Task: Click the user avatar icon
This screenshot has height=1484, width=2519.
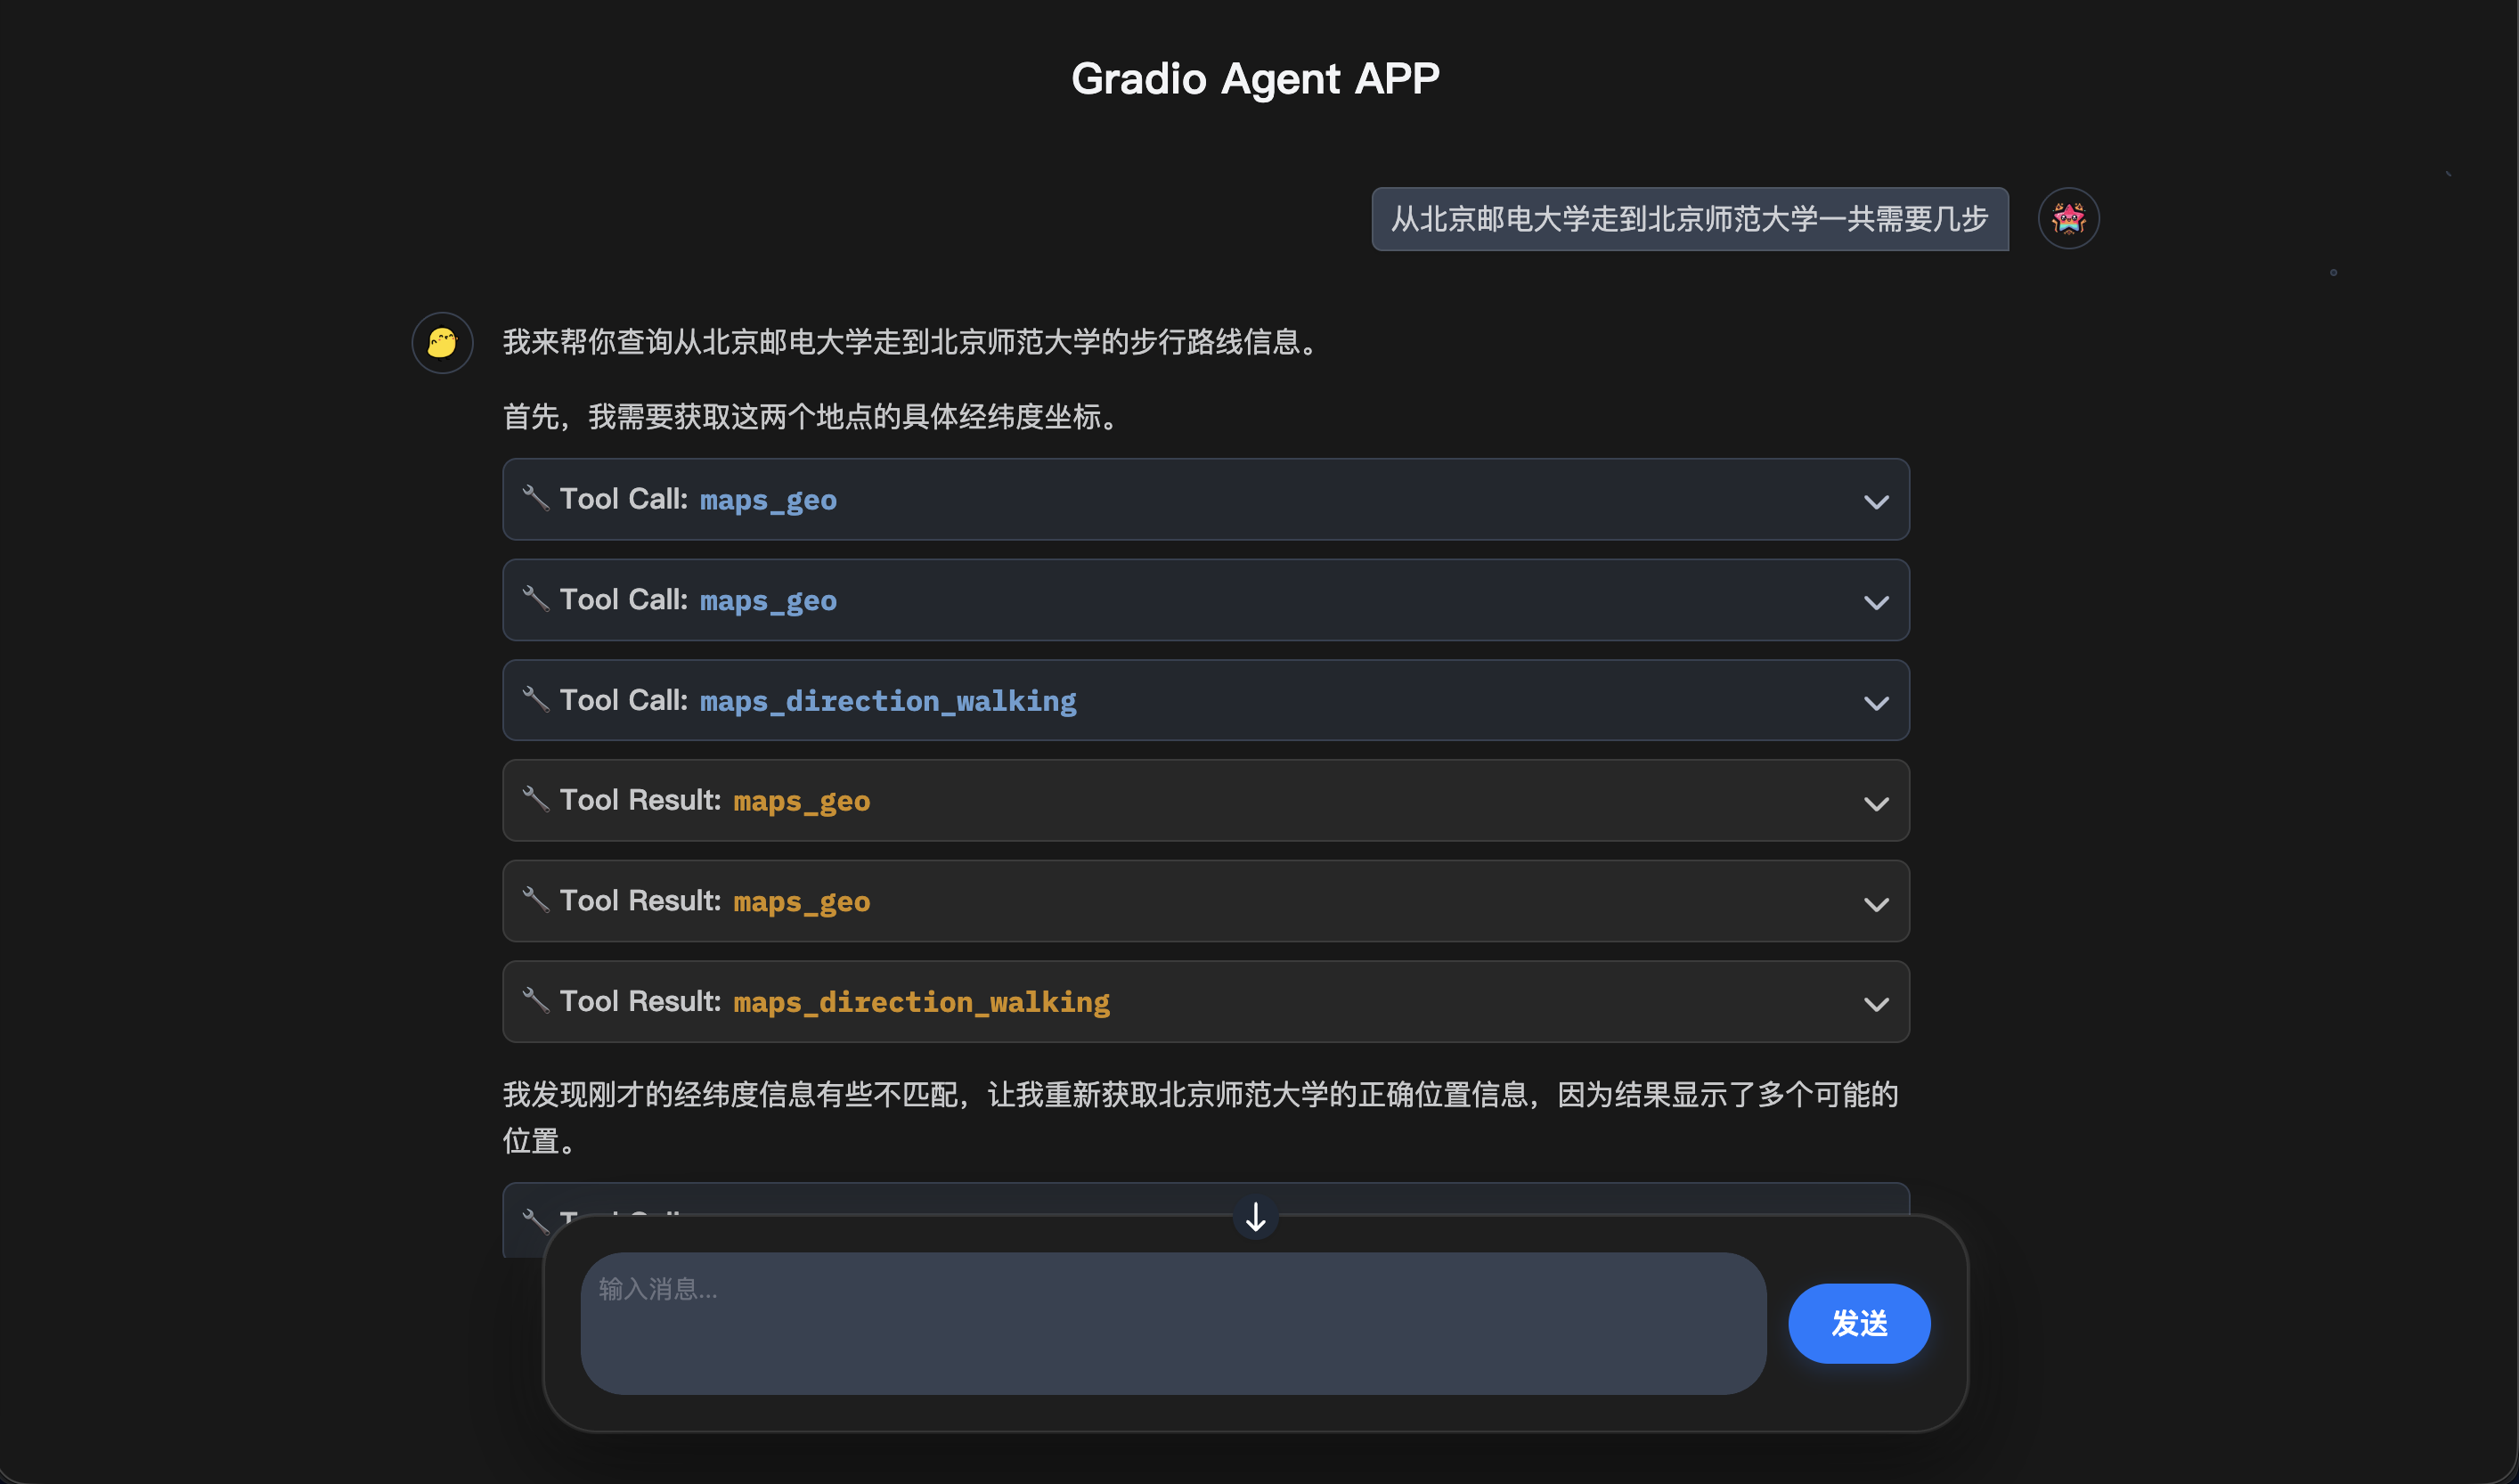Action: click(x=2068, y=218)
